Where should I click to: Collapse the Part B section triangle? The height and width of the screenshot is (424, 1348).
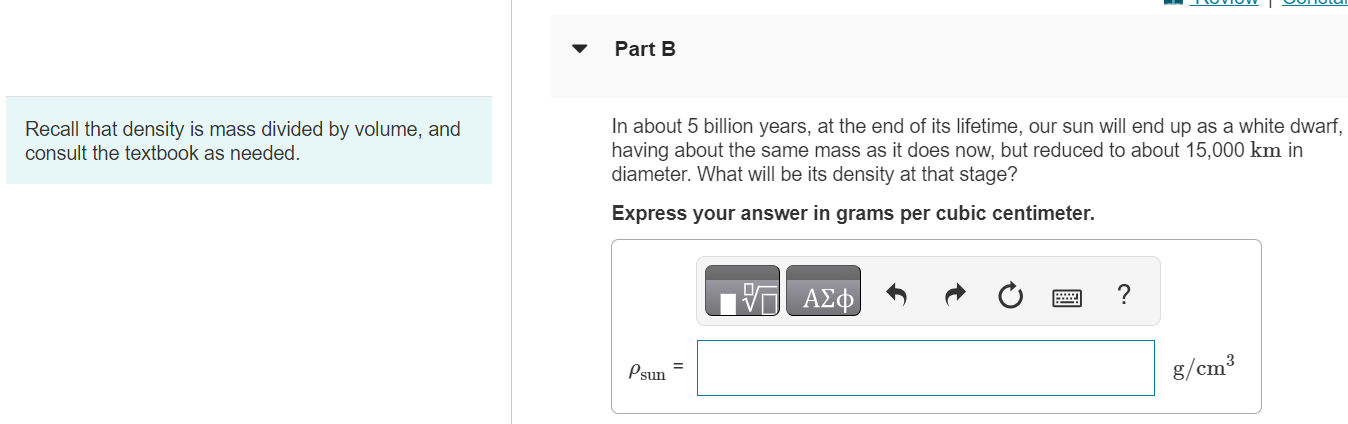[579, 49]
